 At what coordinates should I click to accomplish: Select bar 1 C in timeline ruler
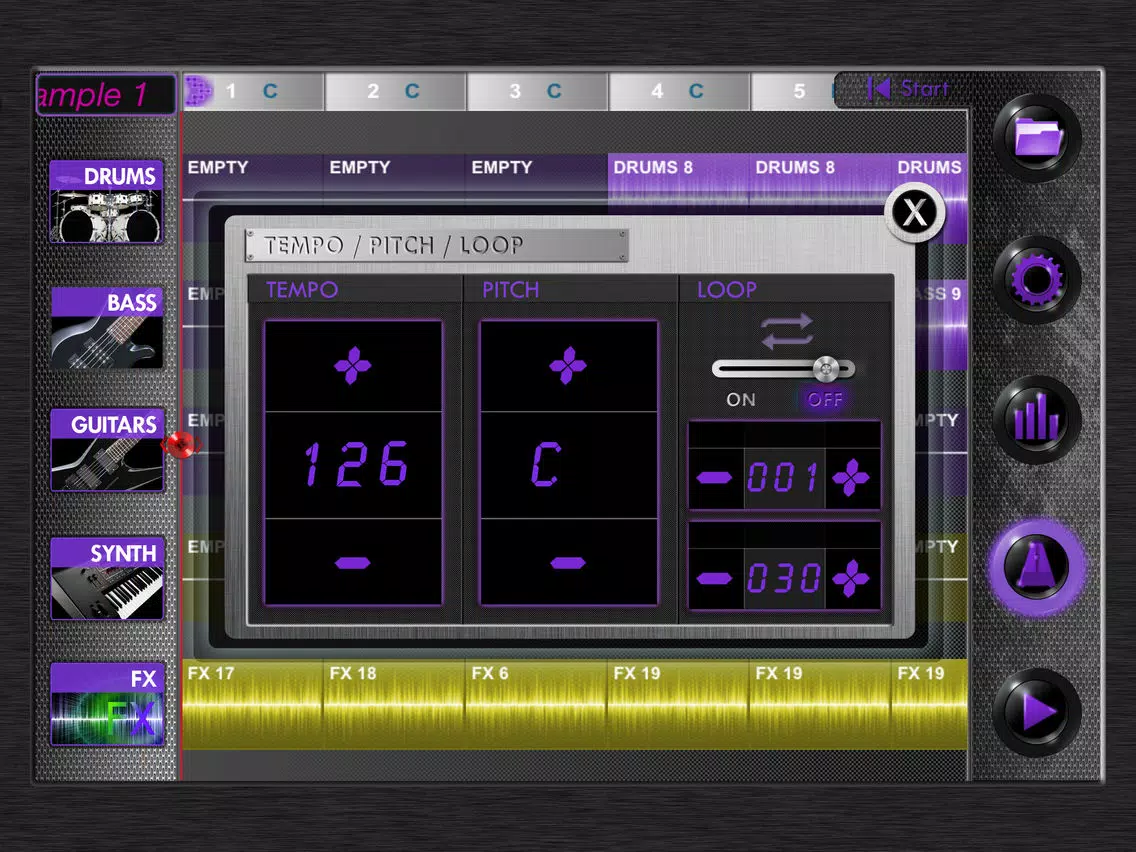[x=252, y=91]
